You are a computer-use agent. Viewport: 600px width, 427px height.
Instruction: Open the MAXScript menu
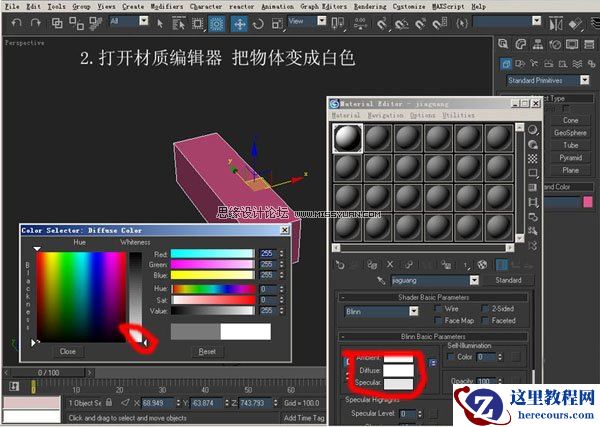pos(448,7)
